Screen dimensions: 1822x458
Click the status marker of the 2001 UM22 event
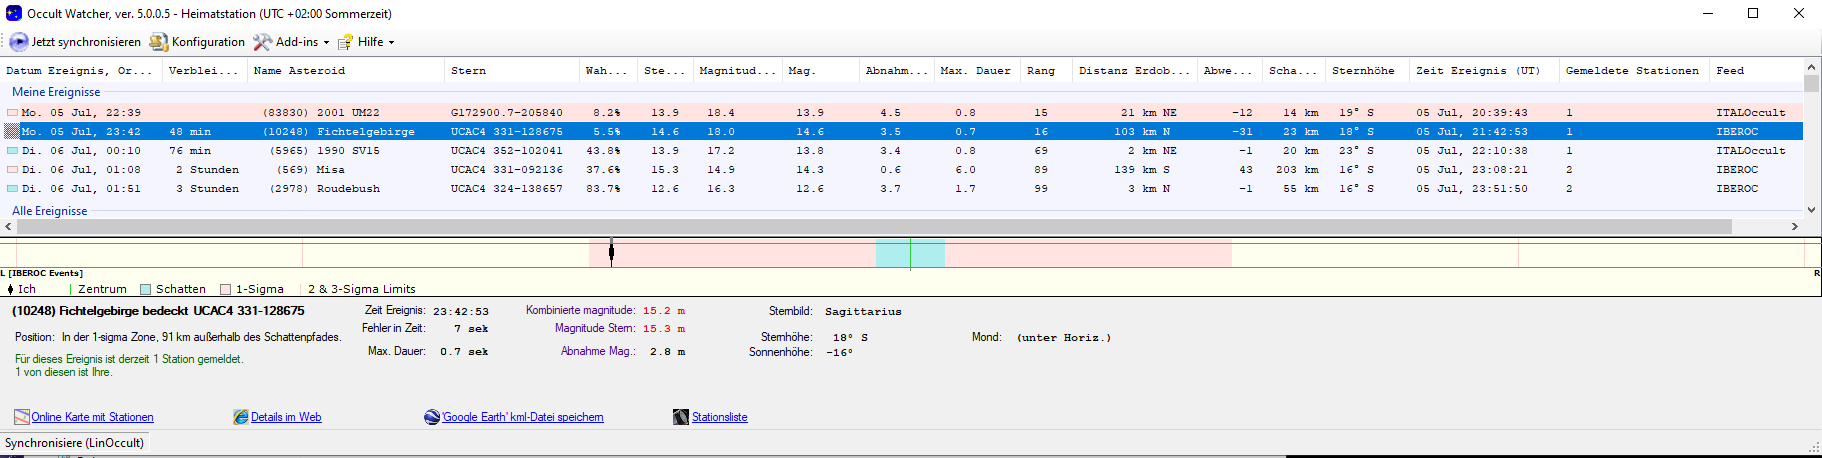click(x=12, y=113)
